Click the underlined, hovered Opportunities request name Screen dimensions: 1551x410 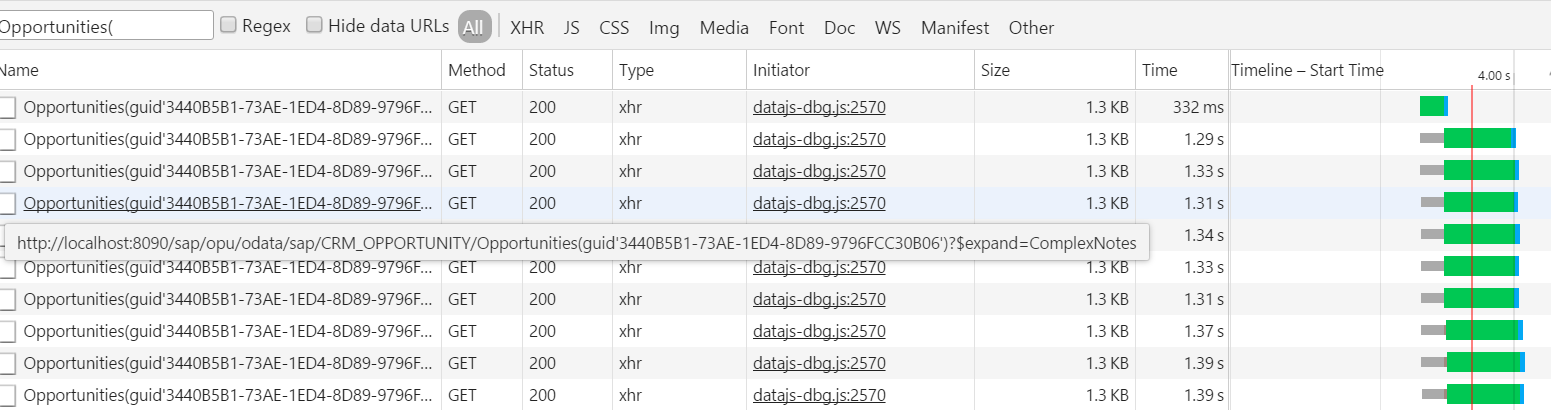229,203
